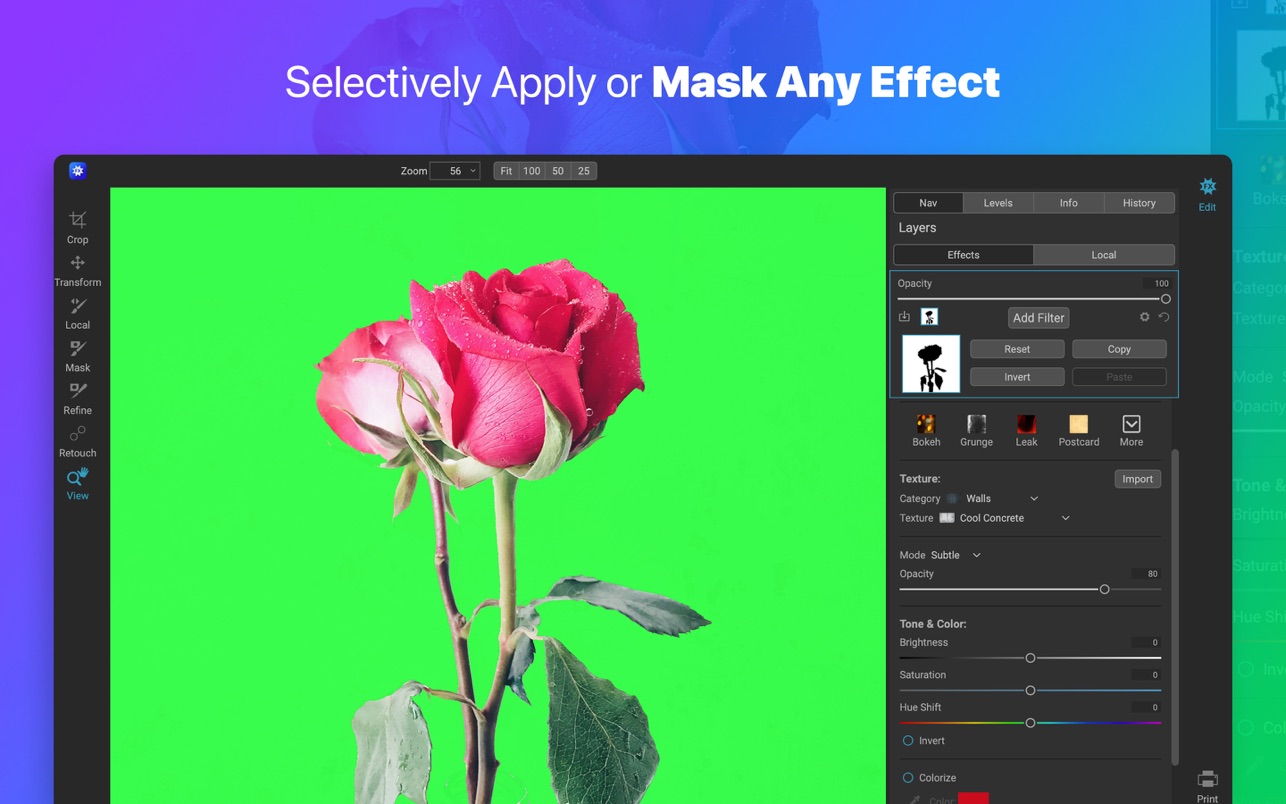Pick the Retouch tool

[77, 441]
